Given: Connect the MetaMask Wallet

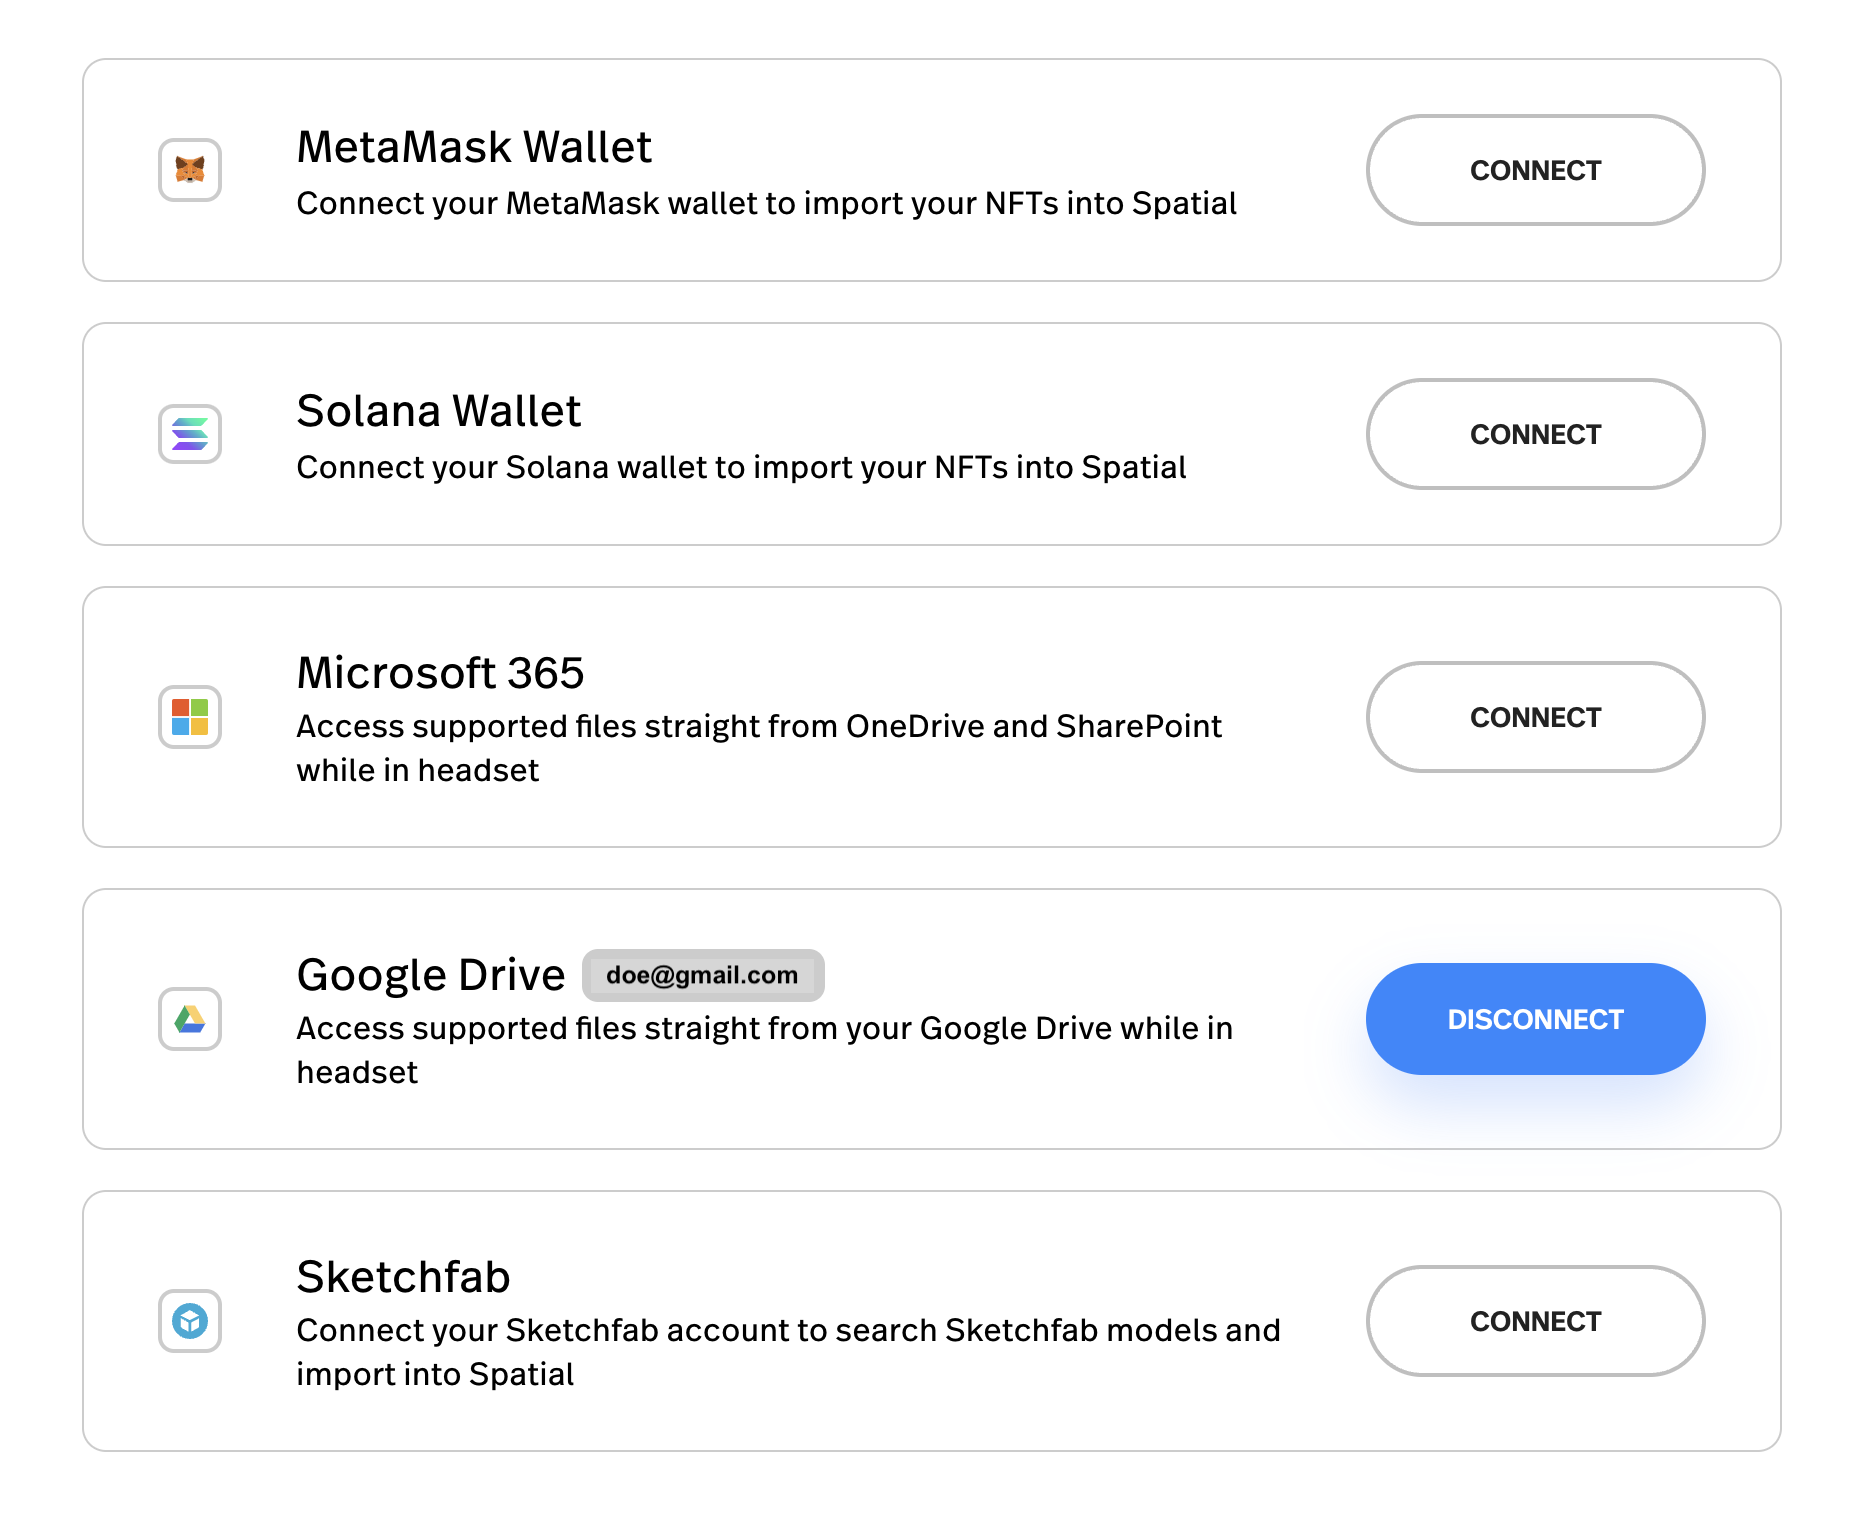Looking at the screenshot, I should click(x=1535, y=170).
